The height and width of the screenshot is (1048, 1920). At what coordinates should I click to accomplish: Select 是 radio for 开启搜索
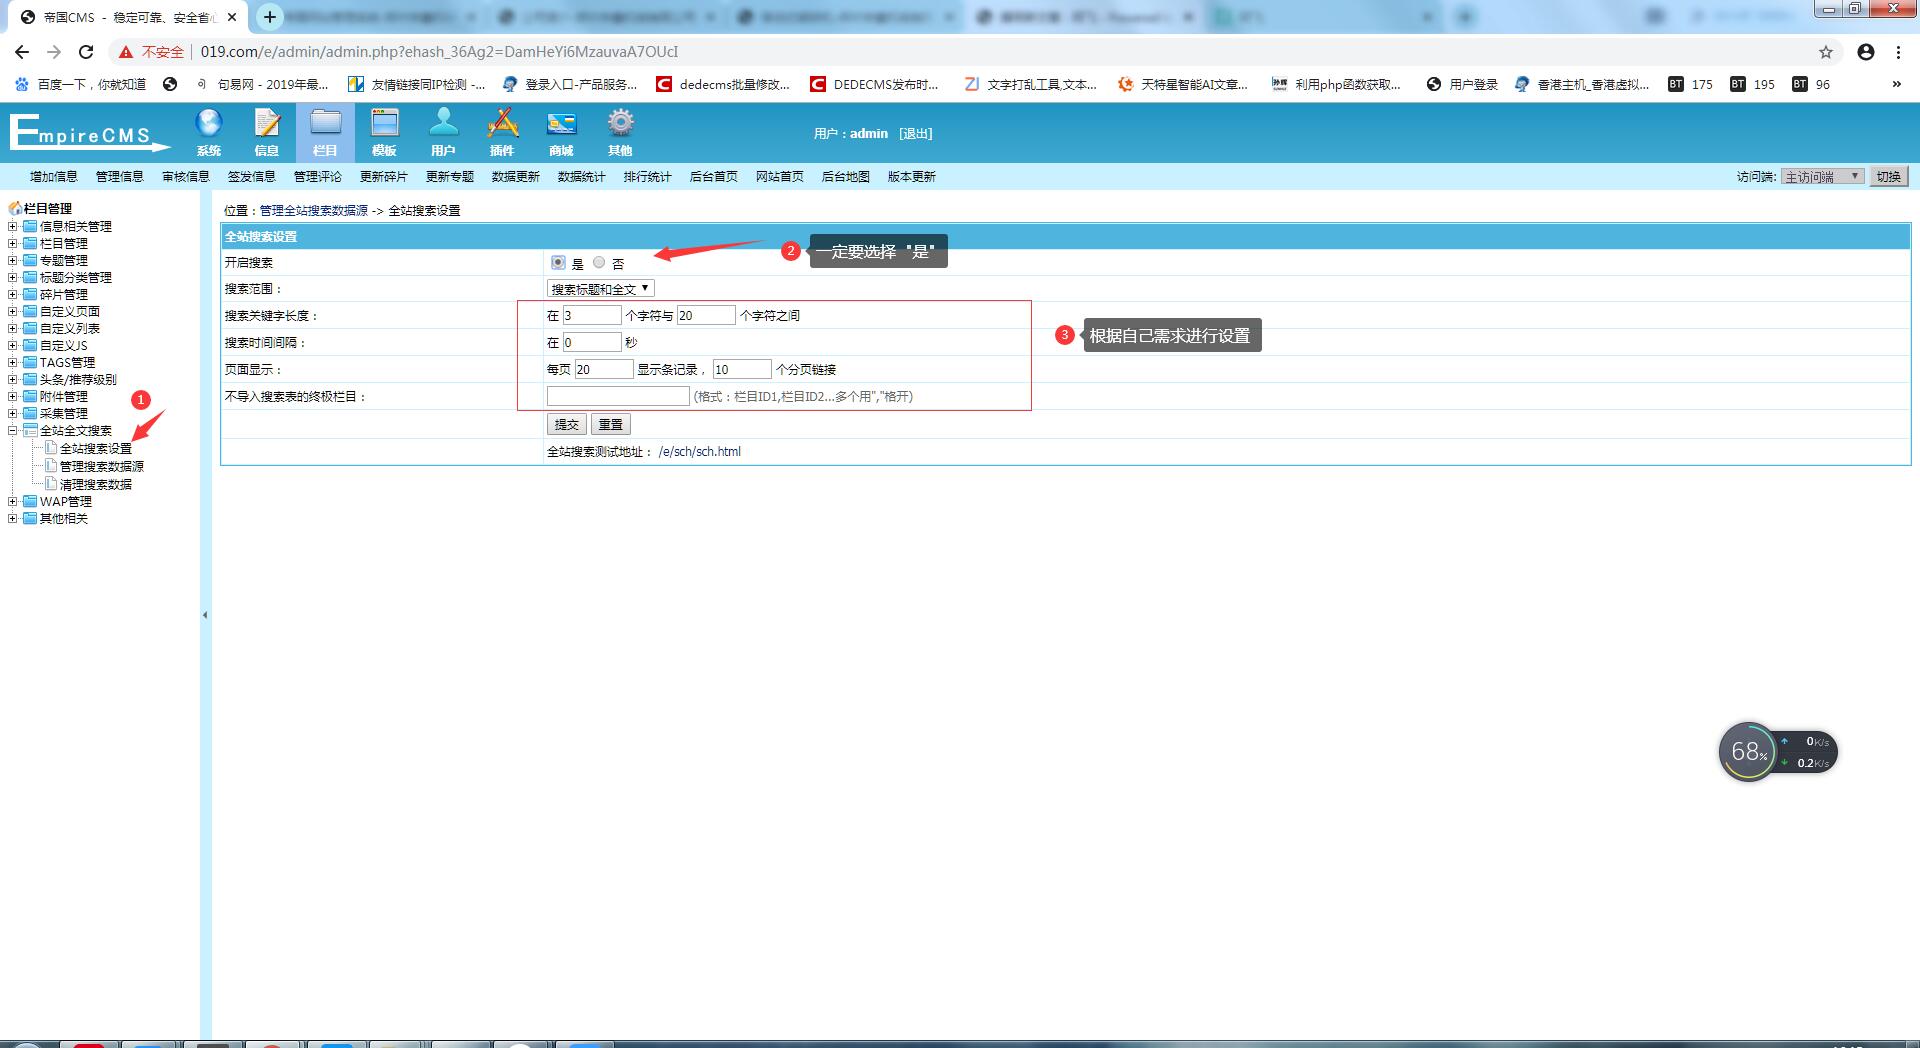click(x=558, y=262)
